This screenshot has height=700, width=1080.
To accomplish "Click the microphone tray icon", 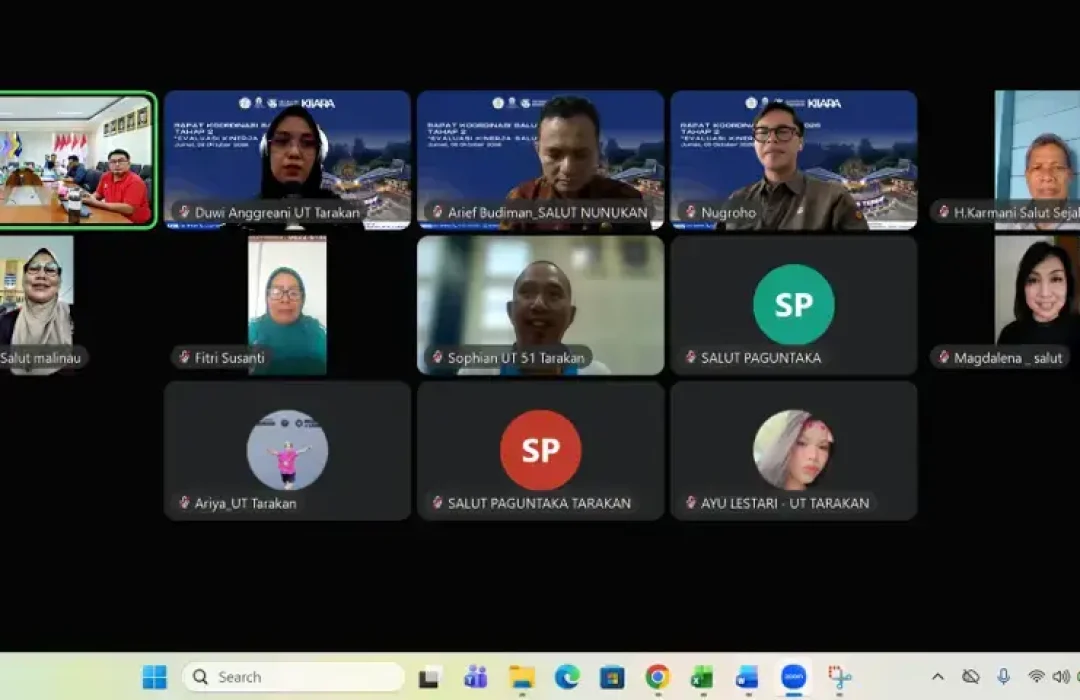I will pos(1004,677).
